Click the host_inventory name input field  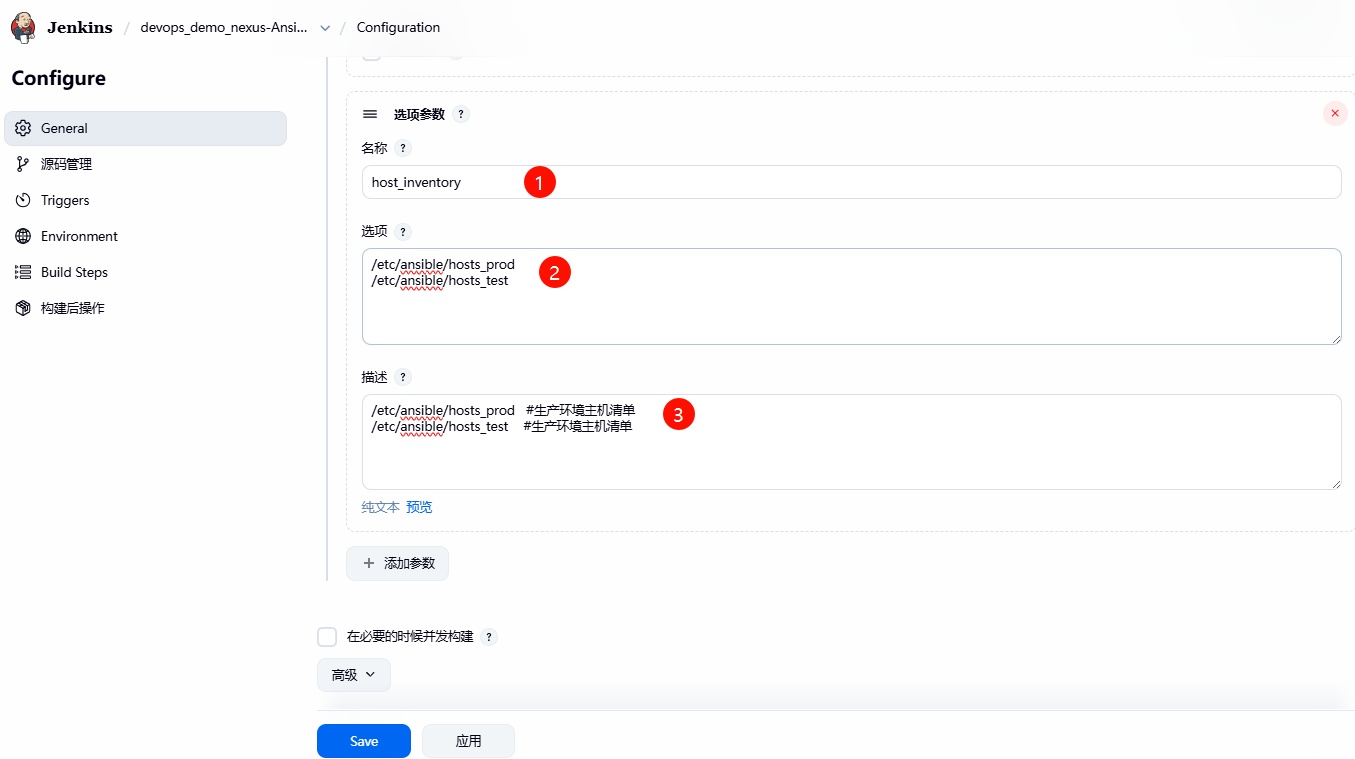point(850,182)
